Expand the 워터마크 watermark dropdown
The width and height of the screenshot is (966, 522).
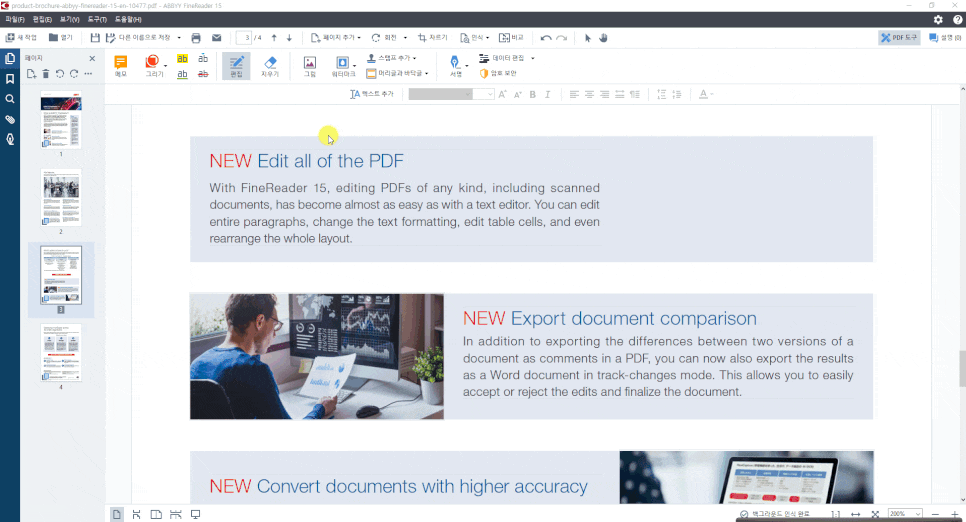354,65
